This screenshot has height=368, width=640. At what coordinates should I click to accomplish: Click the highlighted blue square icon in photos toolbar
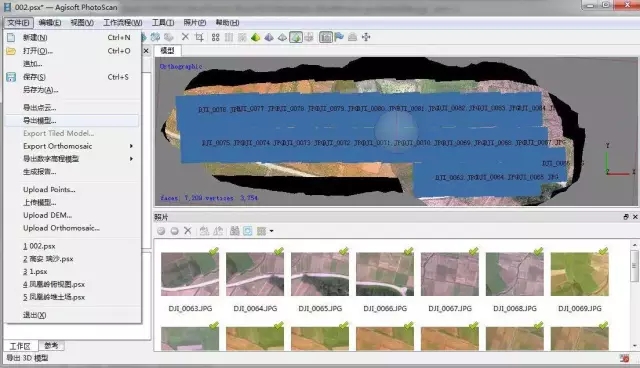tap(248, 231)
